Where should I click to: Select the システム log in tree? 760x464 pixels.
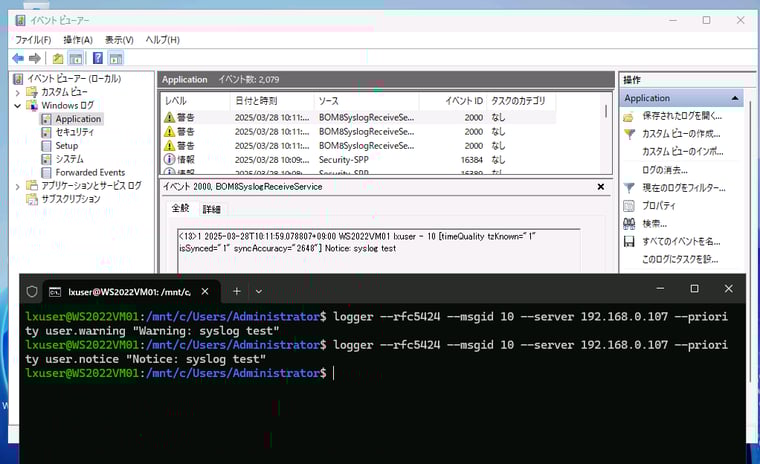pos(69,159)
